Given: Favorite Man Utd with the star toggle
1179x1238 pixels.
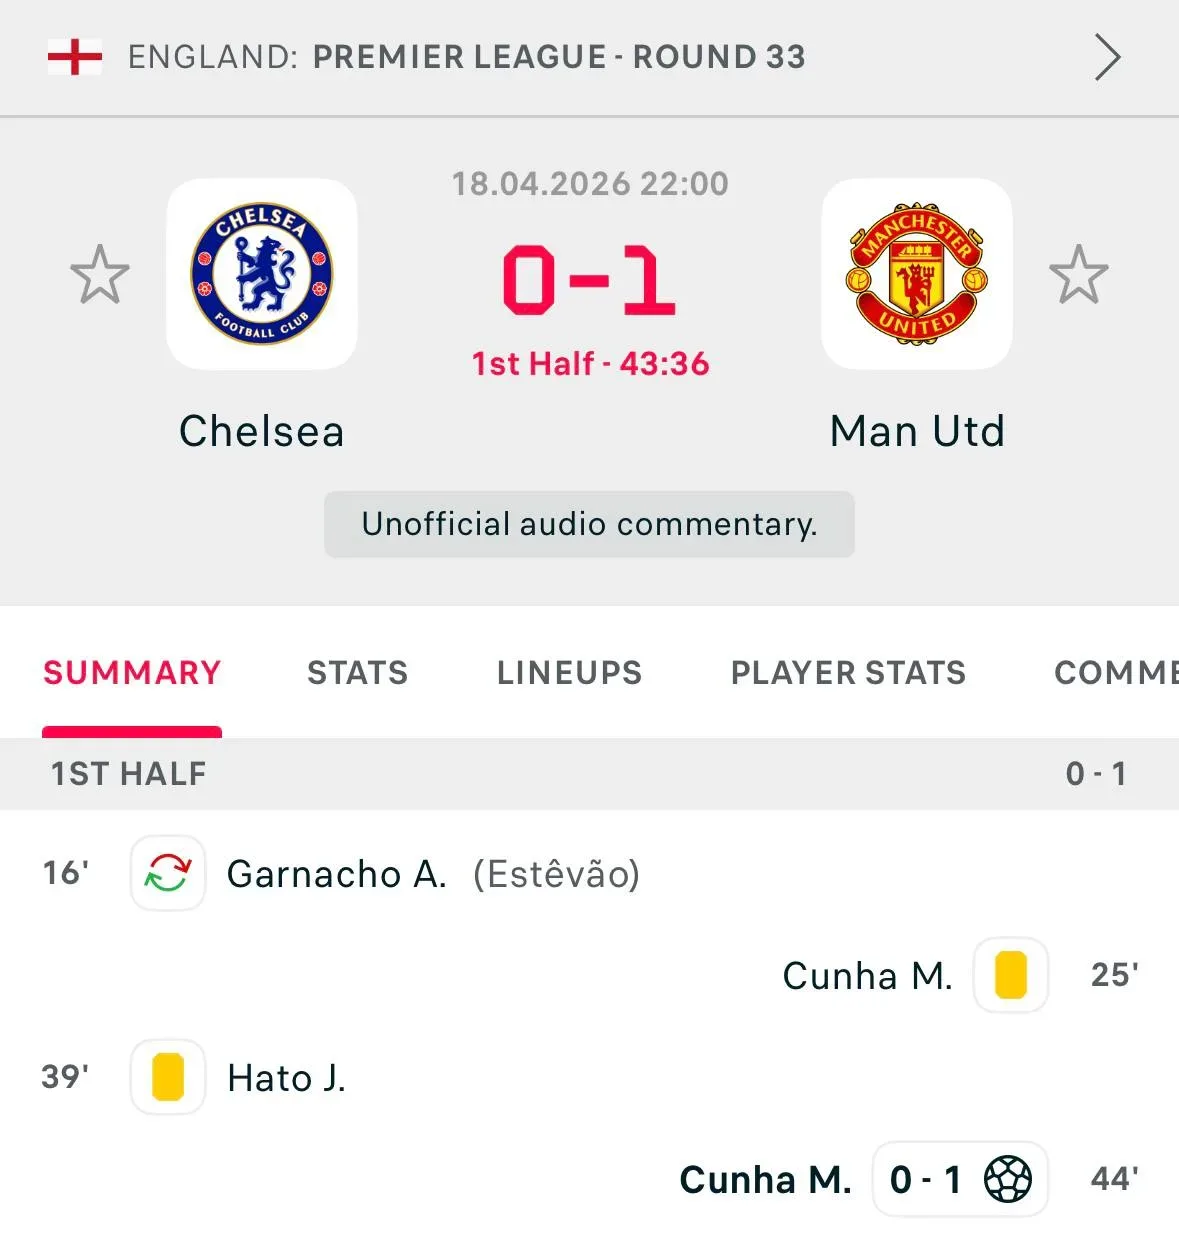Looking at the screenshot, I should pyautogui.click(x=1079, y=275).
